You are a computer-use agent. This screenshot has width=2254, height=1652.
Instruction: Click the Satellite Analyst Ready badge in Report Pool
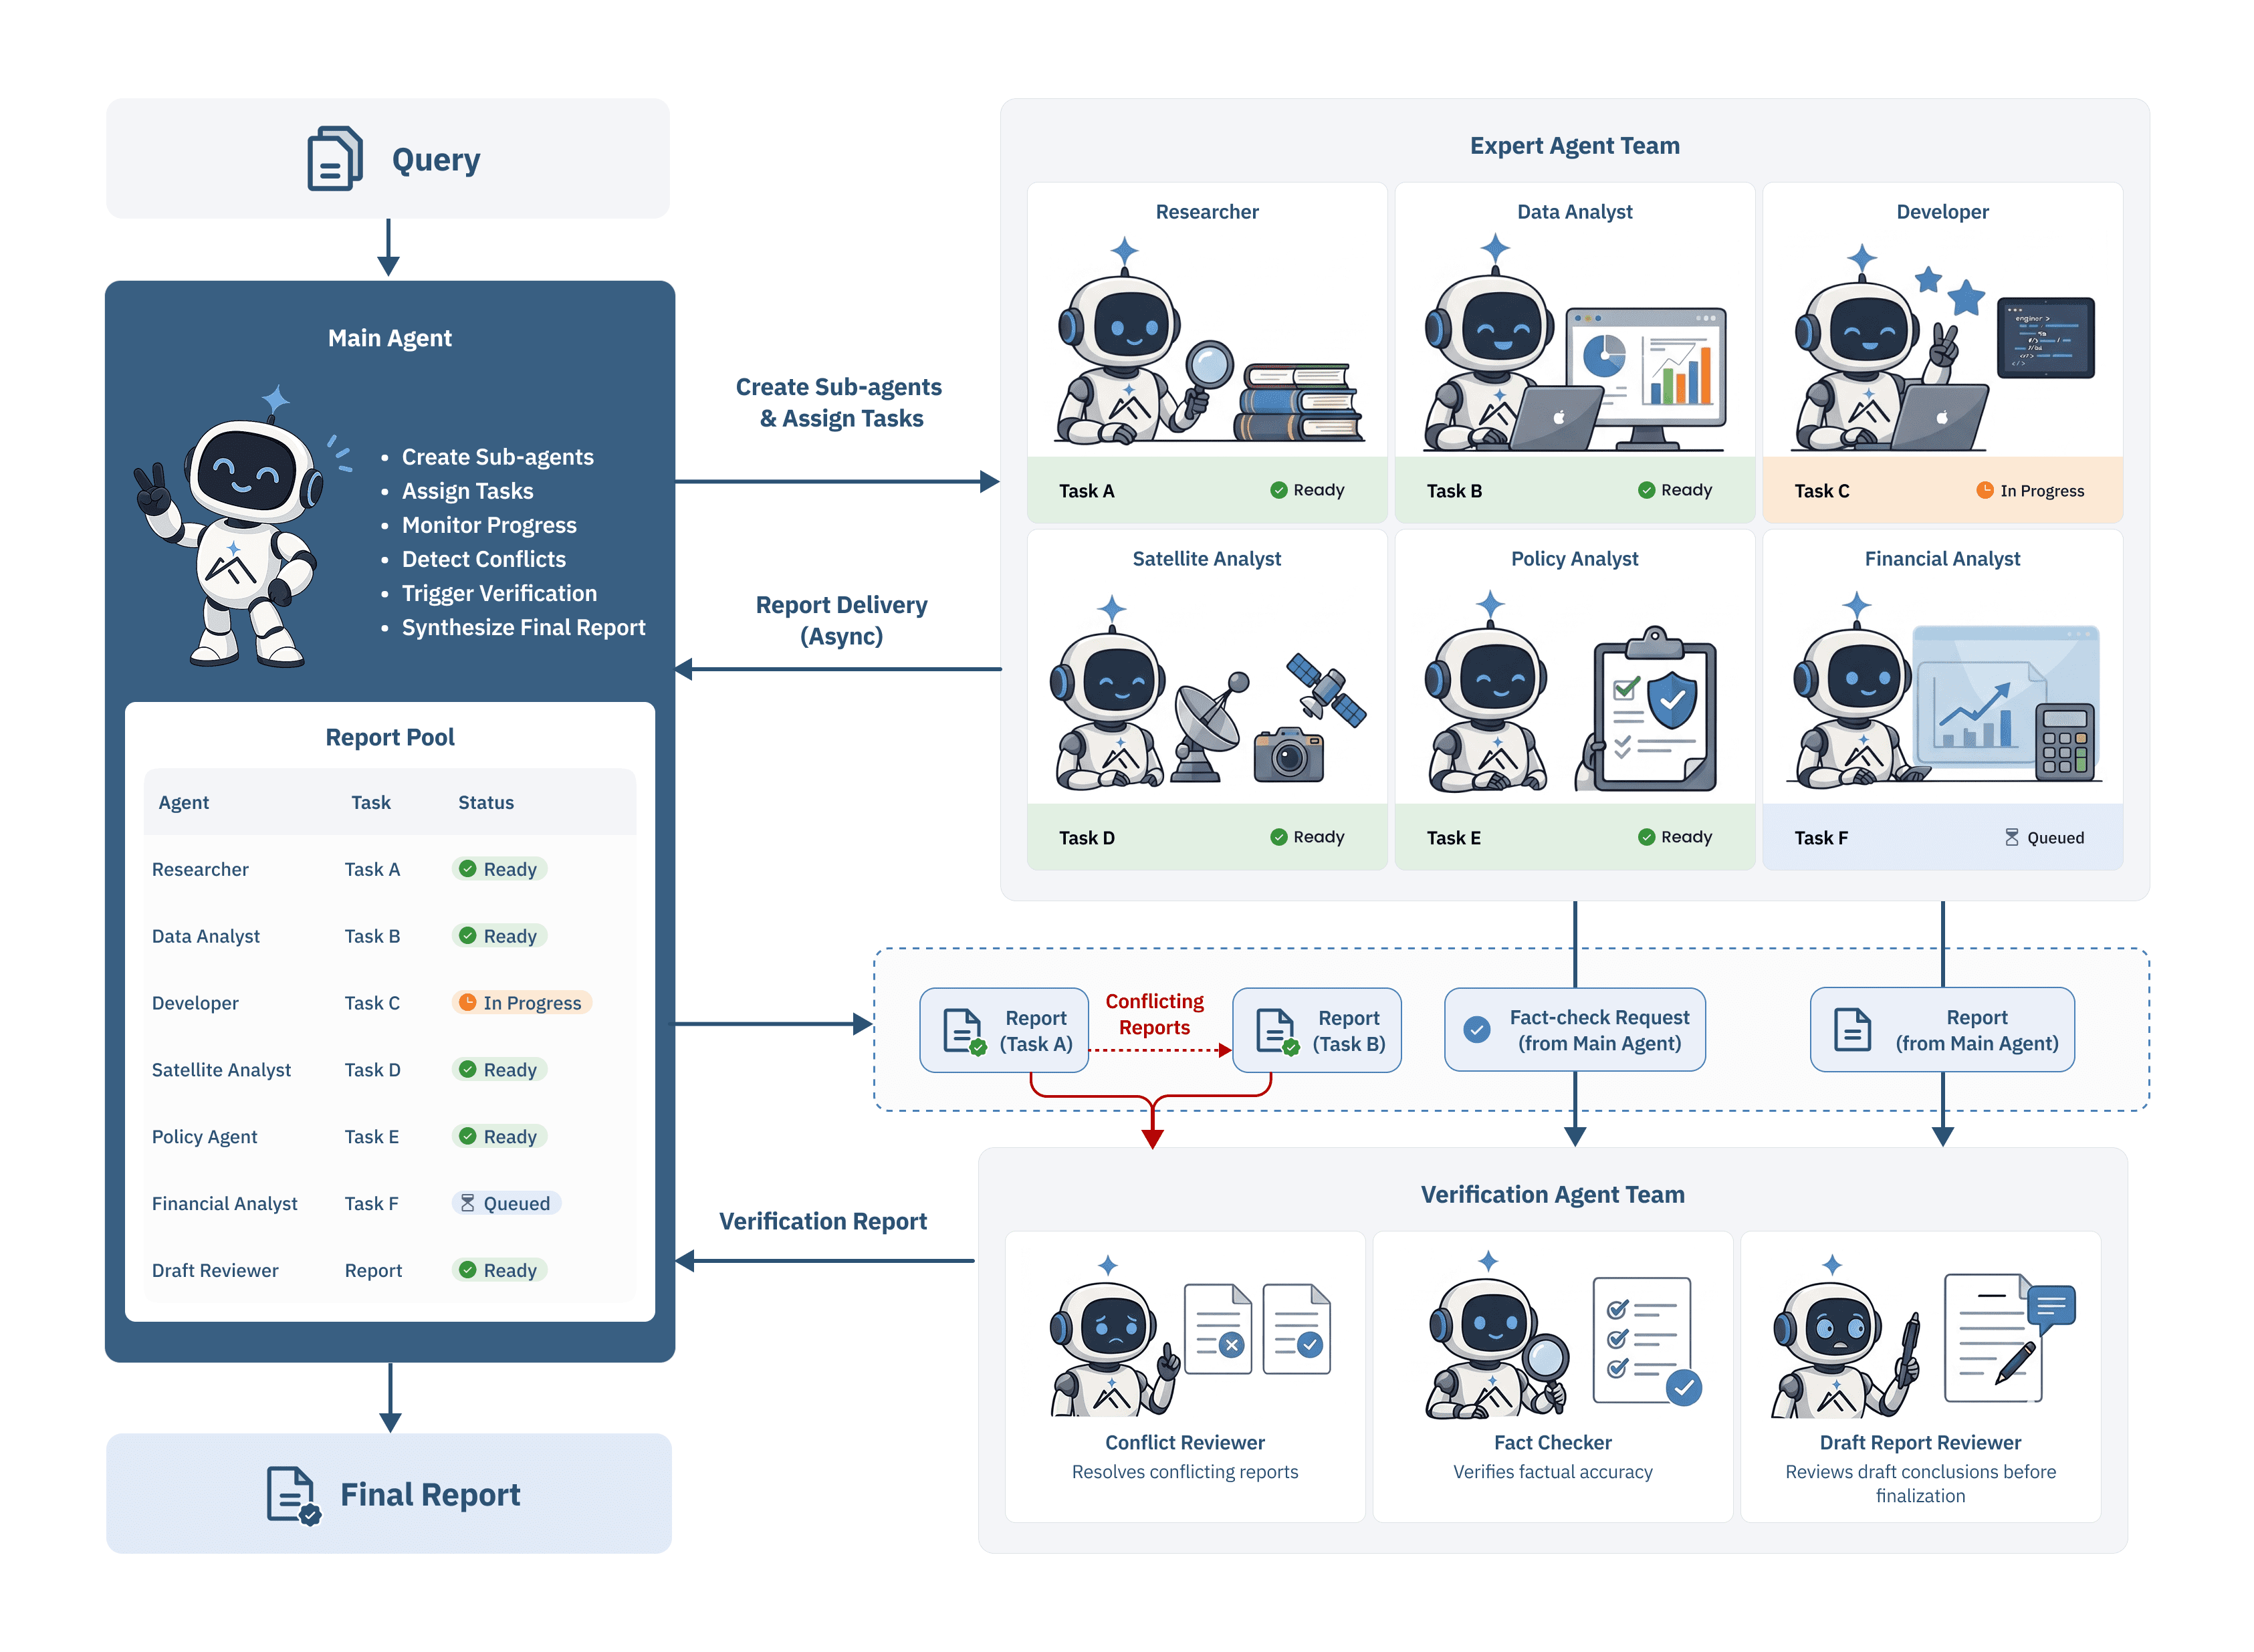(499, 1070)
